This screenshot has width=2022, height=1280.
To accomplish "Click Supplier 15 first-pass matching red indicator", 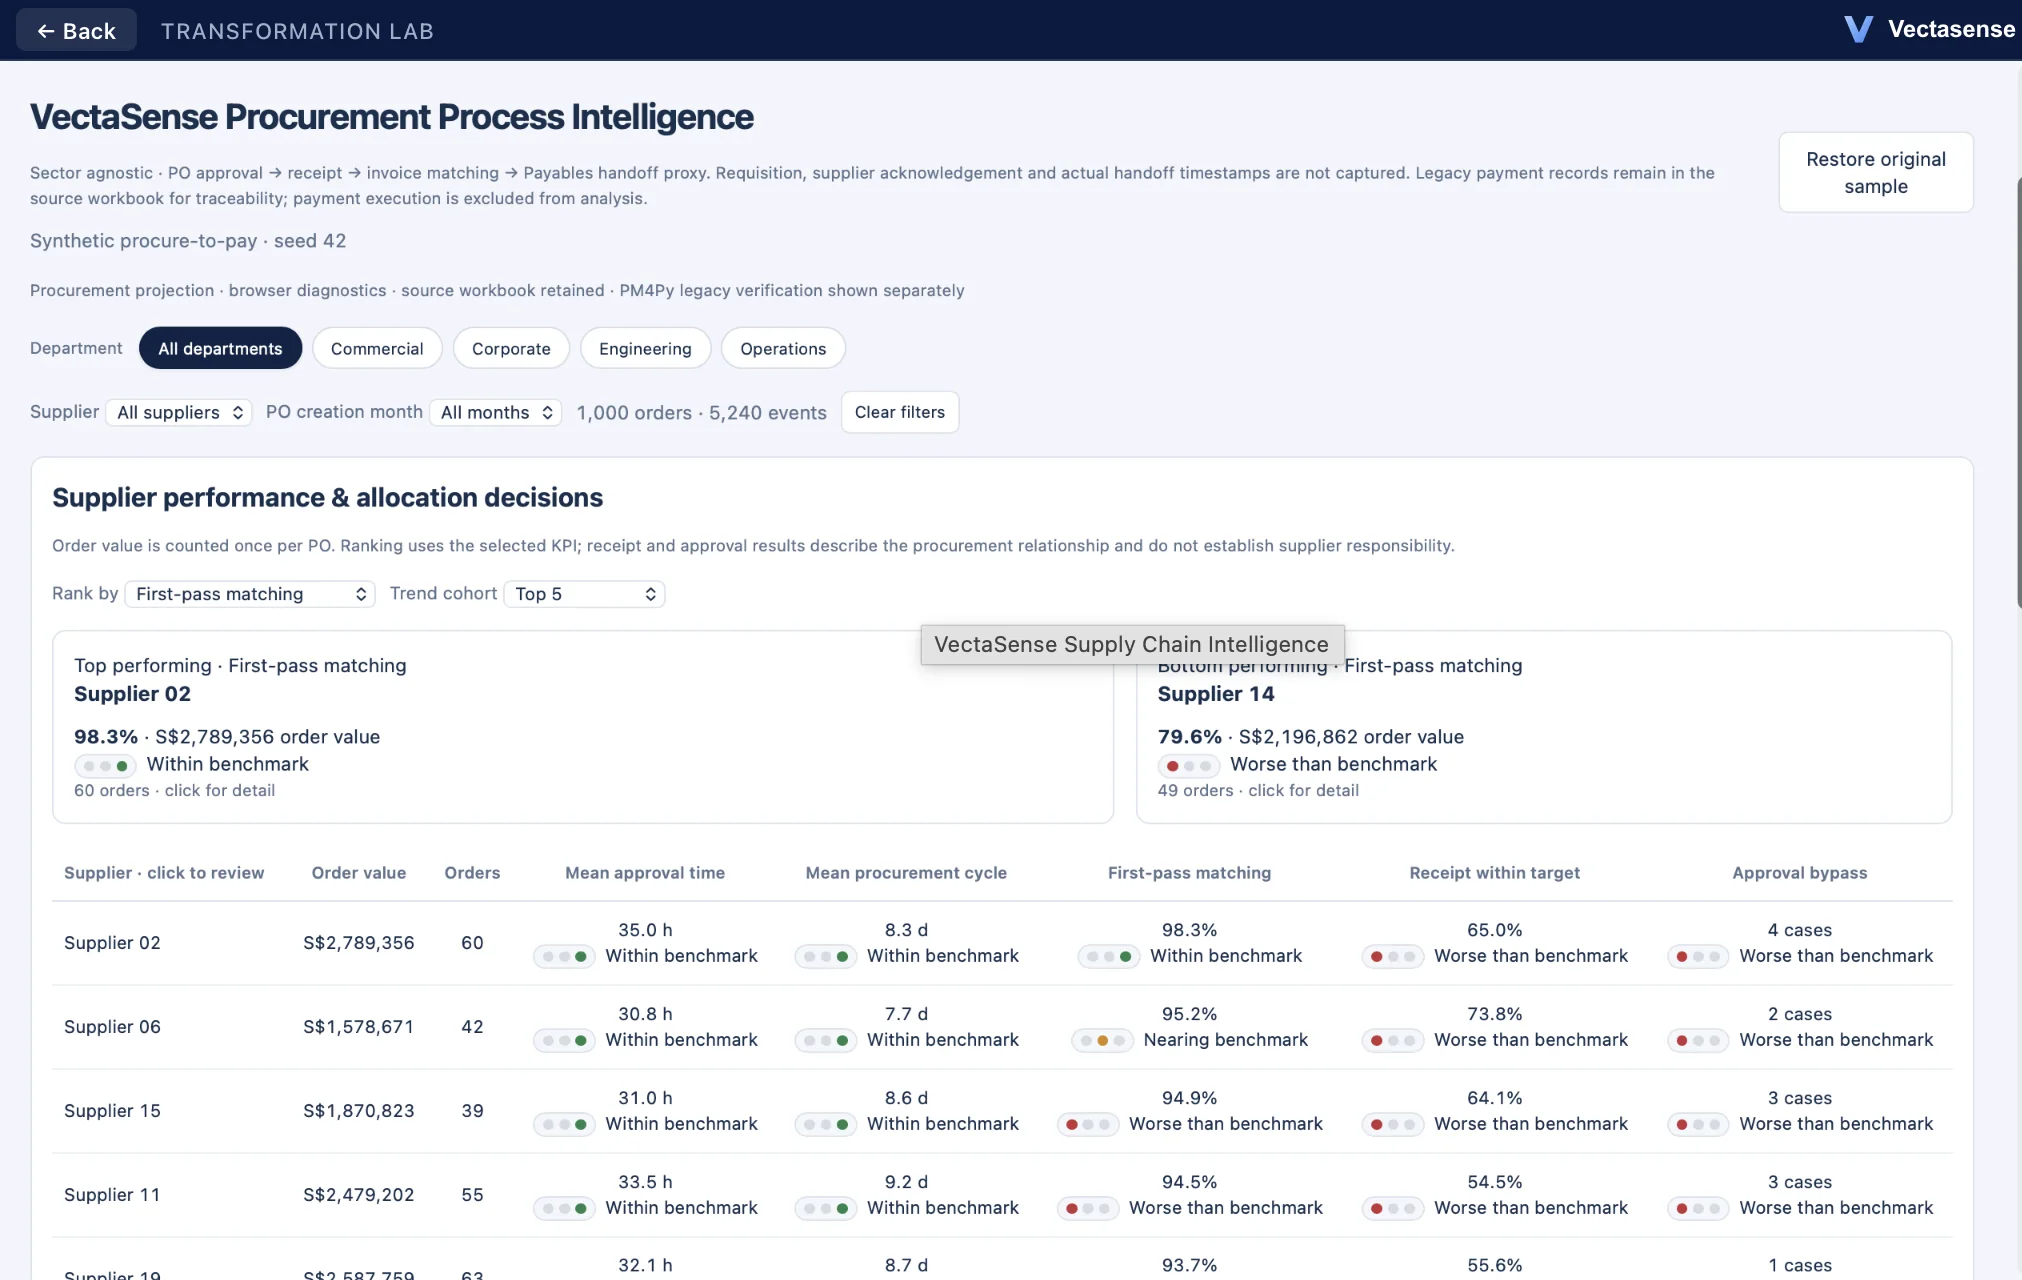I will [1088, 1125].
